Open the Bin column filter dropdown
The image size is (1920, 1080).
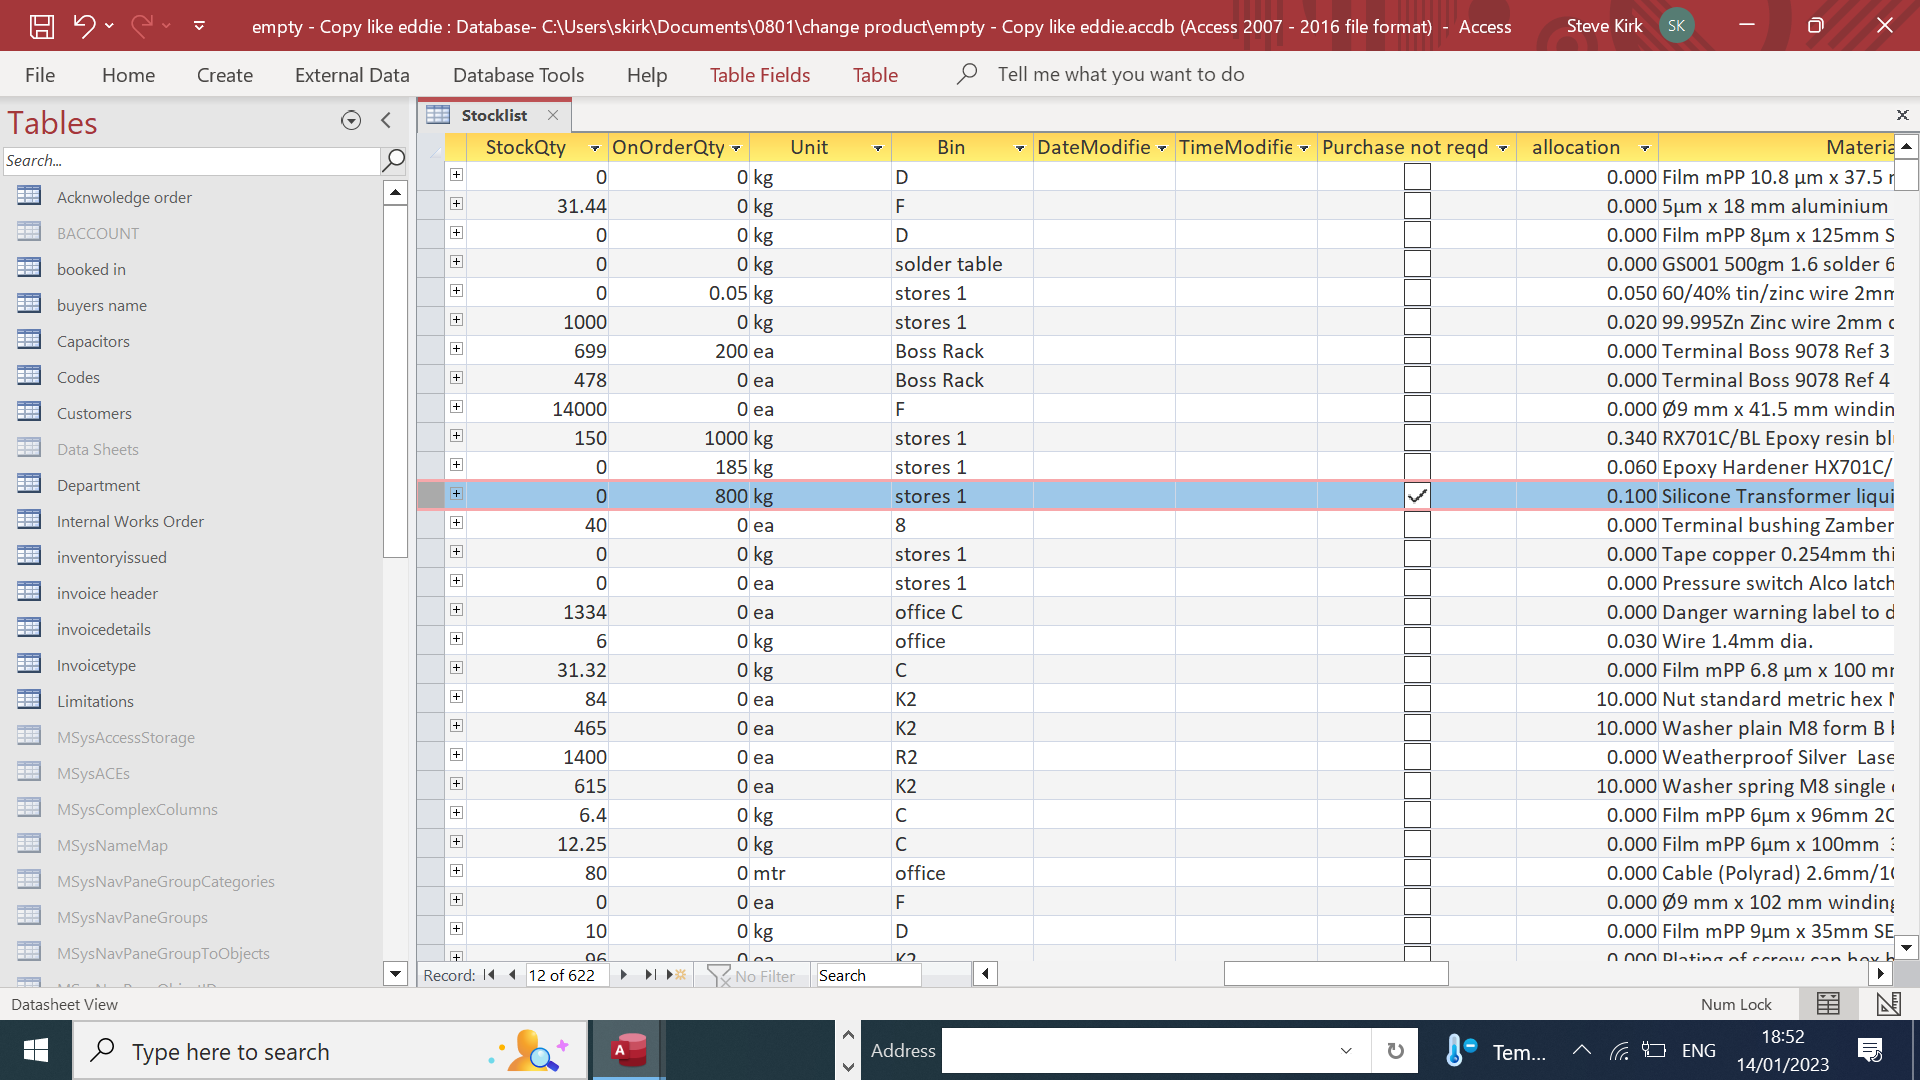pos(1019,148)
